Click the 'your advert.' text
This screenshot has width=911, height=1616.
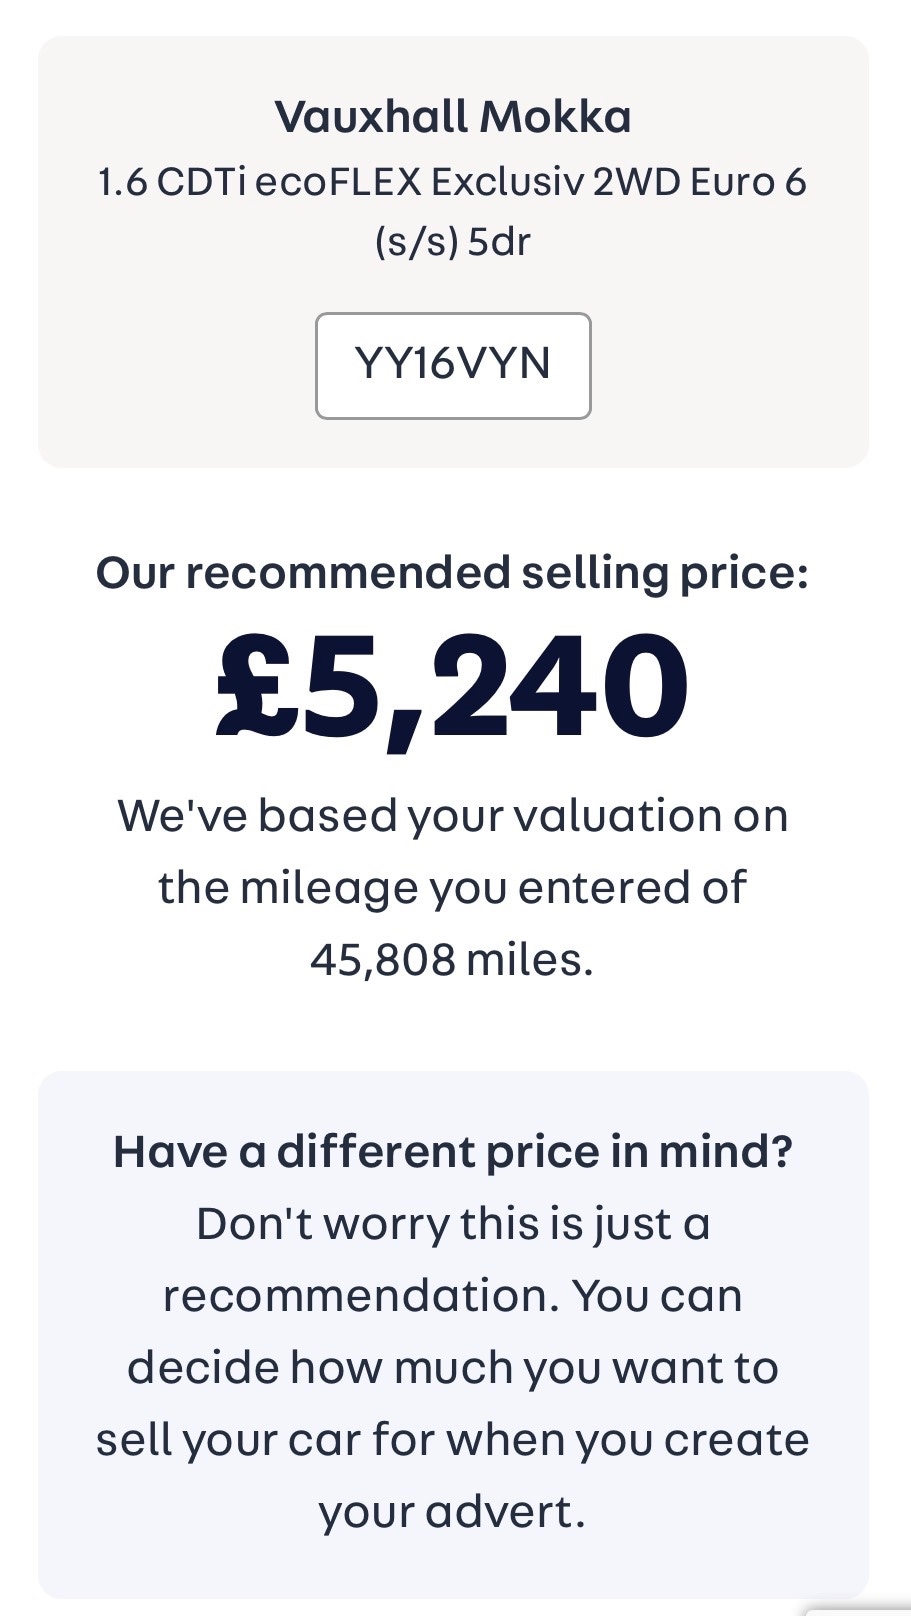coord(453,1512)
